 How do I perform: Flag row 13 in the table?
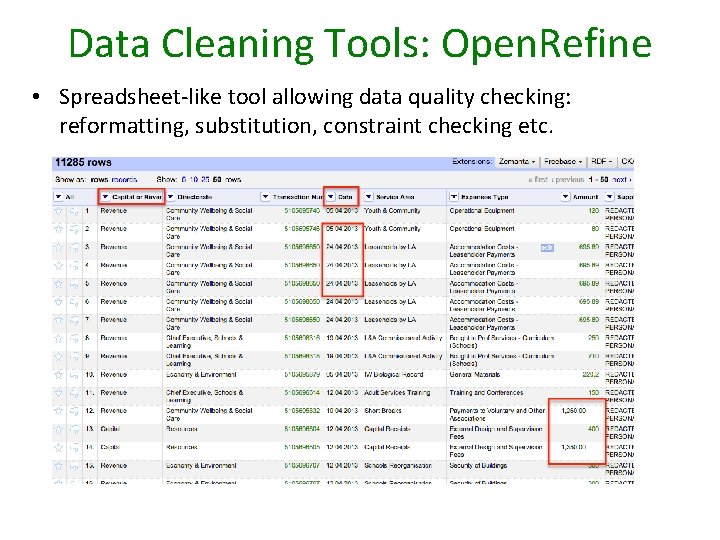click(x=74, y=430)
